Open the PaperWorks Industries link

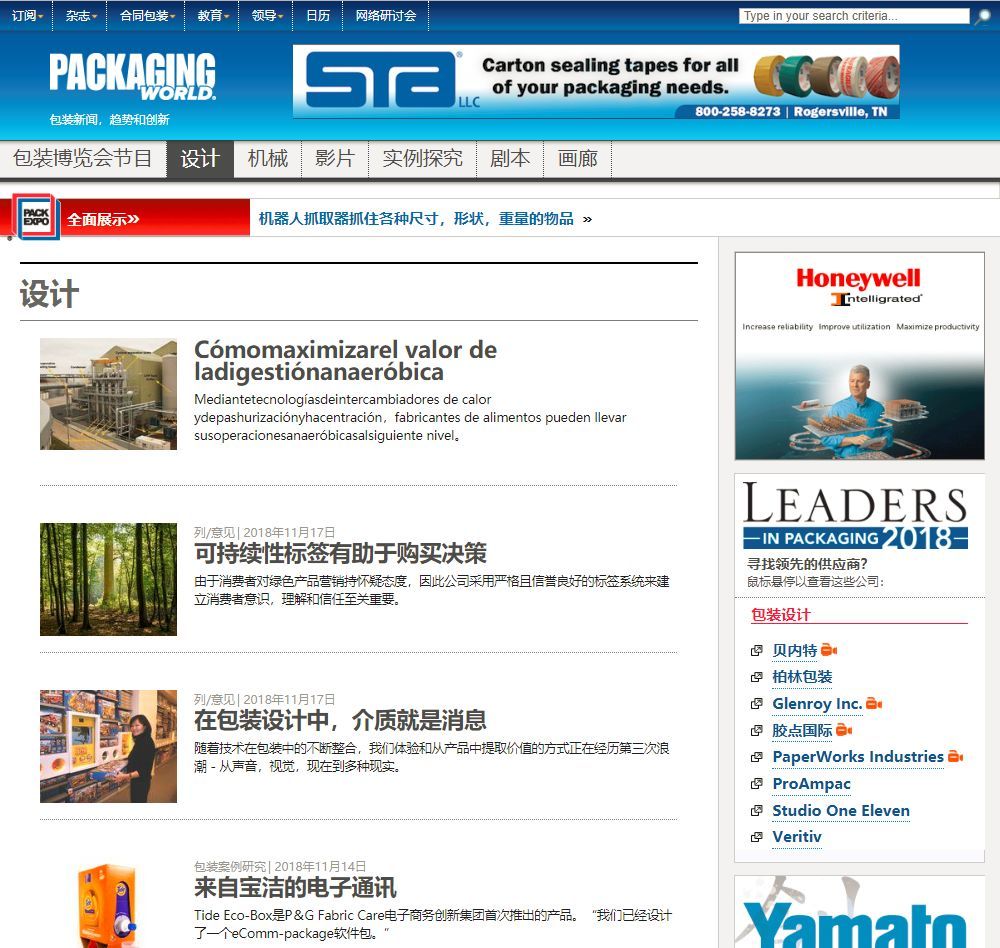pyautogui.click(x=858, y=757)
